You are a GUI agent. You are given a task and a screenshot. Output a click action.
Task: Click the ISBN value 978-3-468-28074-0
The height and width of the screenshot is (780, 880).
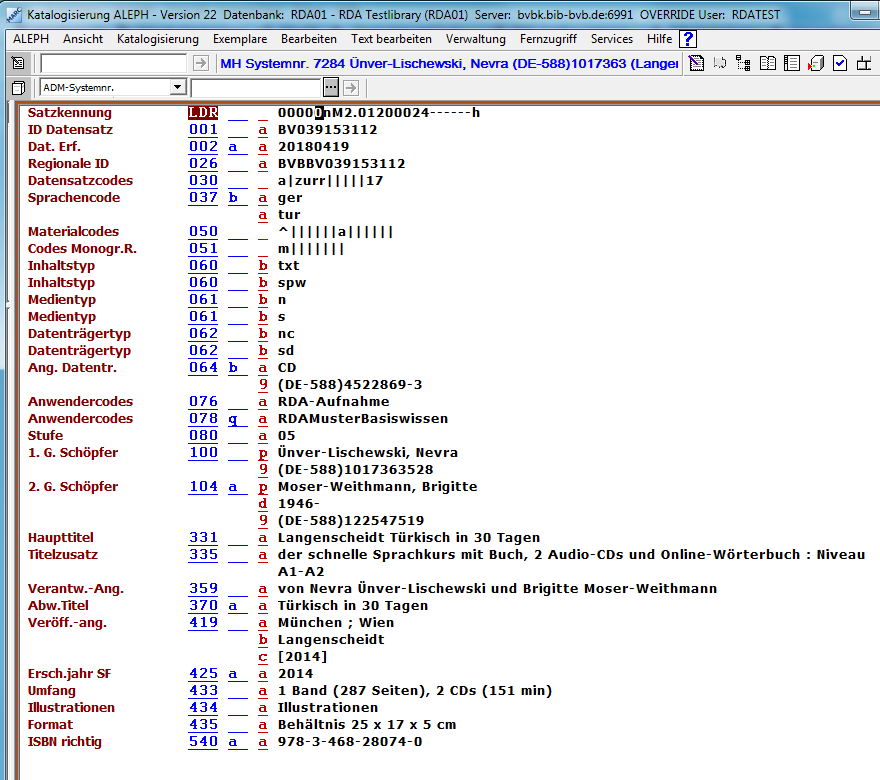pyautogui.click(x=349, y=741)
